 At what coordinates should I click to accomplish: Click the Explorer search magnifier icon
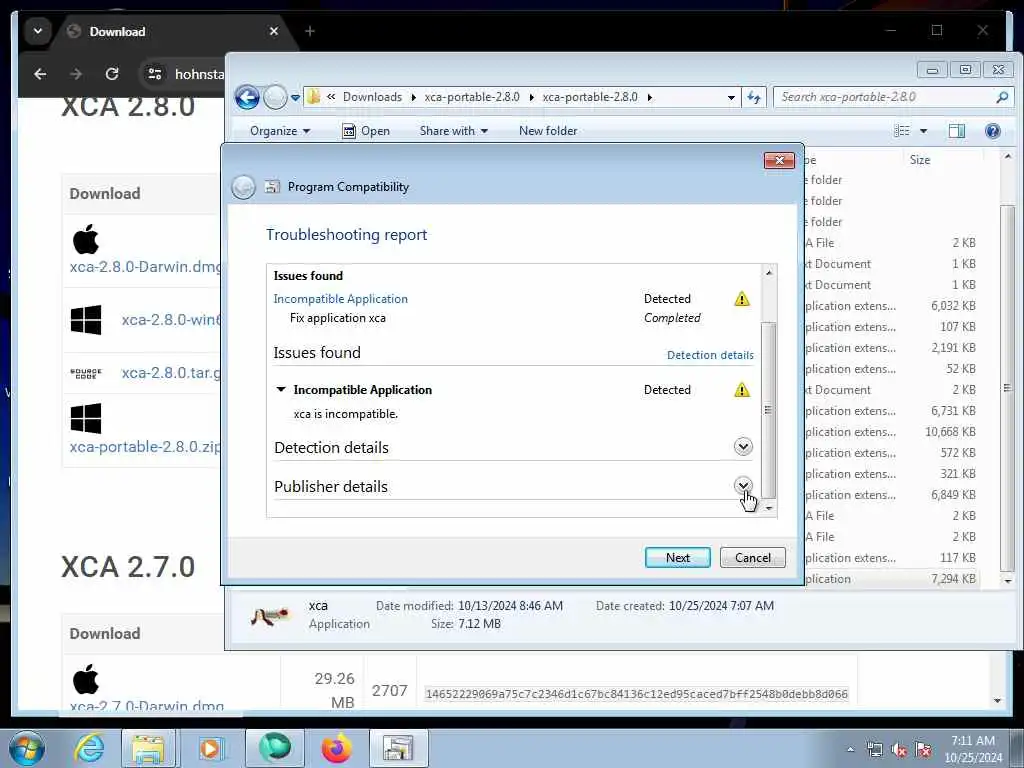click(x=1002, y=97)
